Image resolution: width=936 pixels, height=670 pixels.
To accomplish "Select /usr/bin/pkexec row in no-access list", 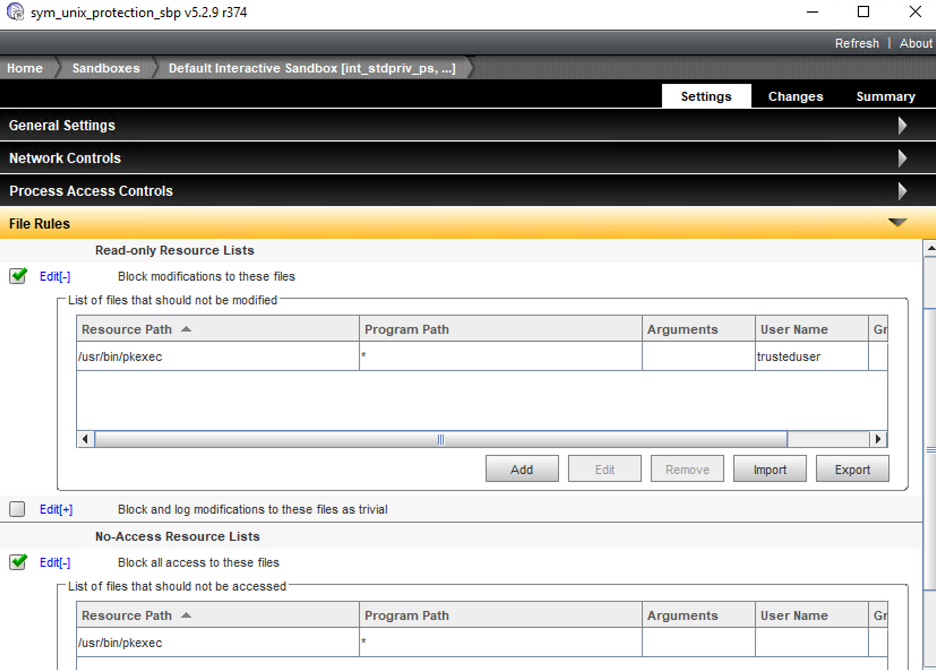I will tap(482, 643).
